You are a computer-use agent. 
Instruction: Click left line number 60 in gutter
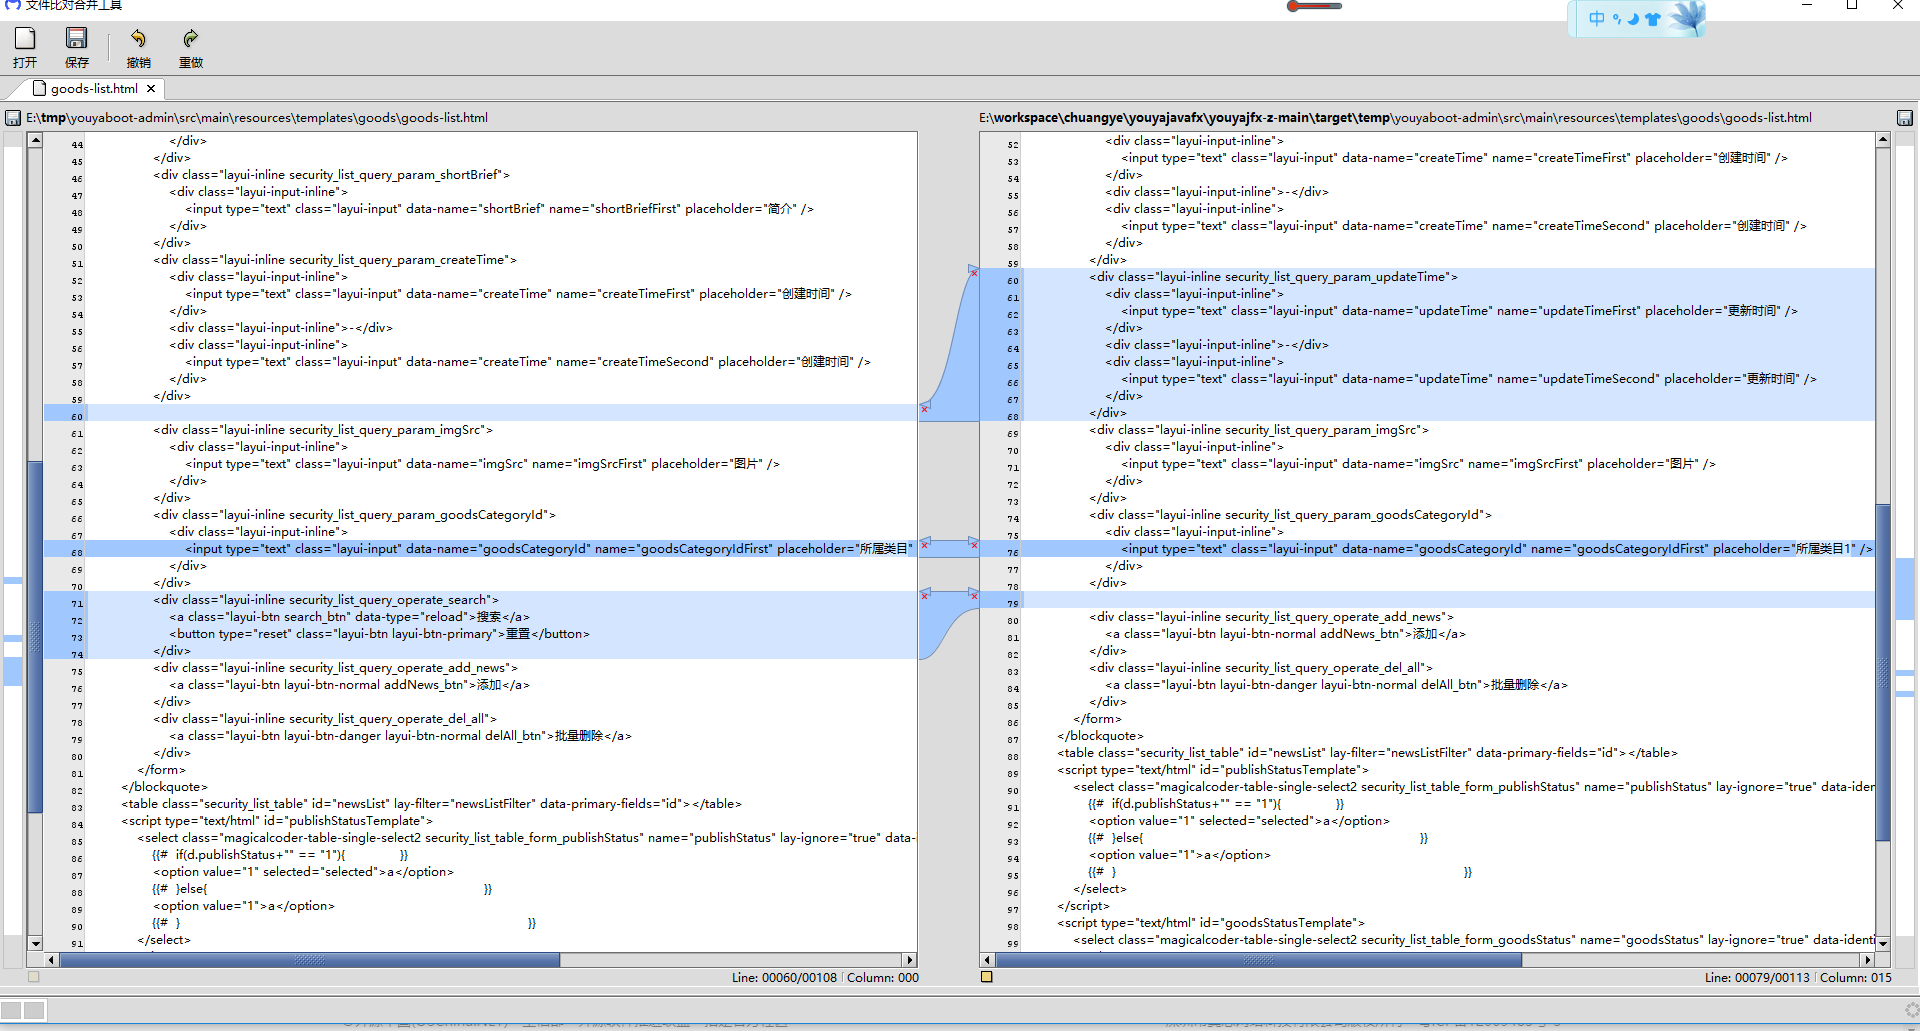point(77,416)
